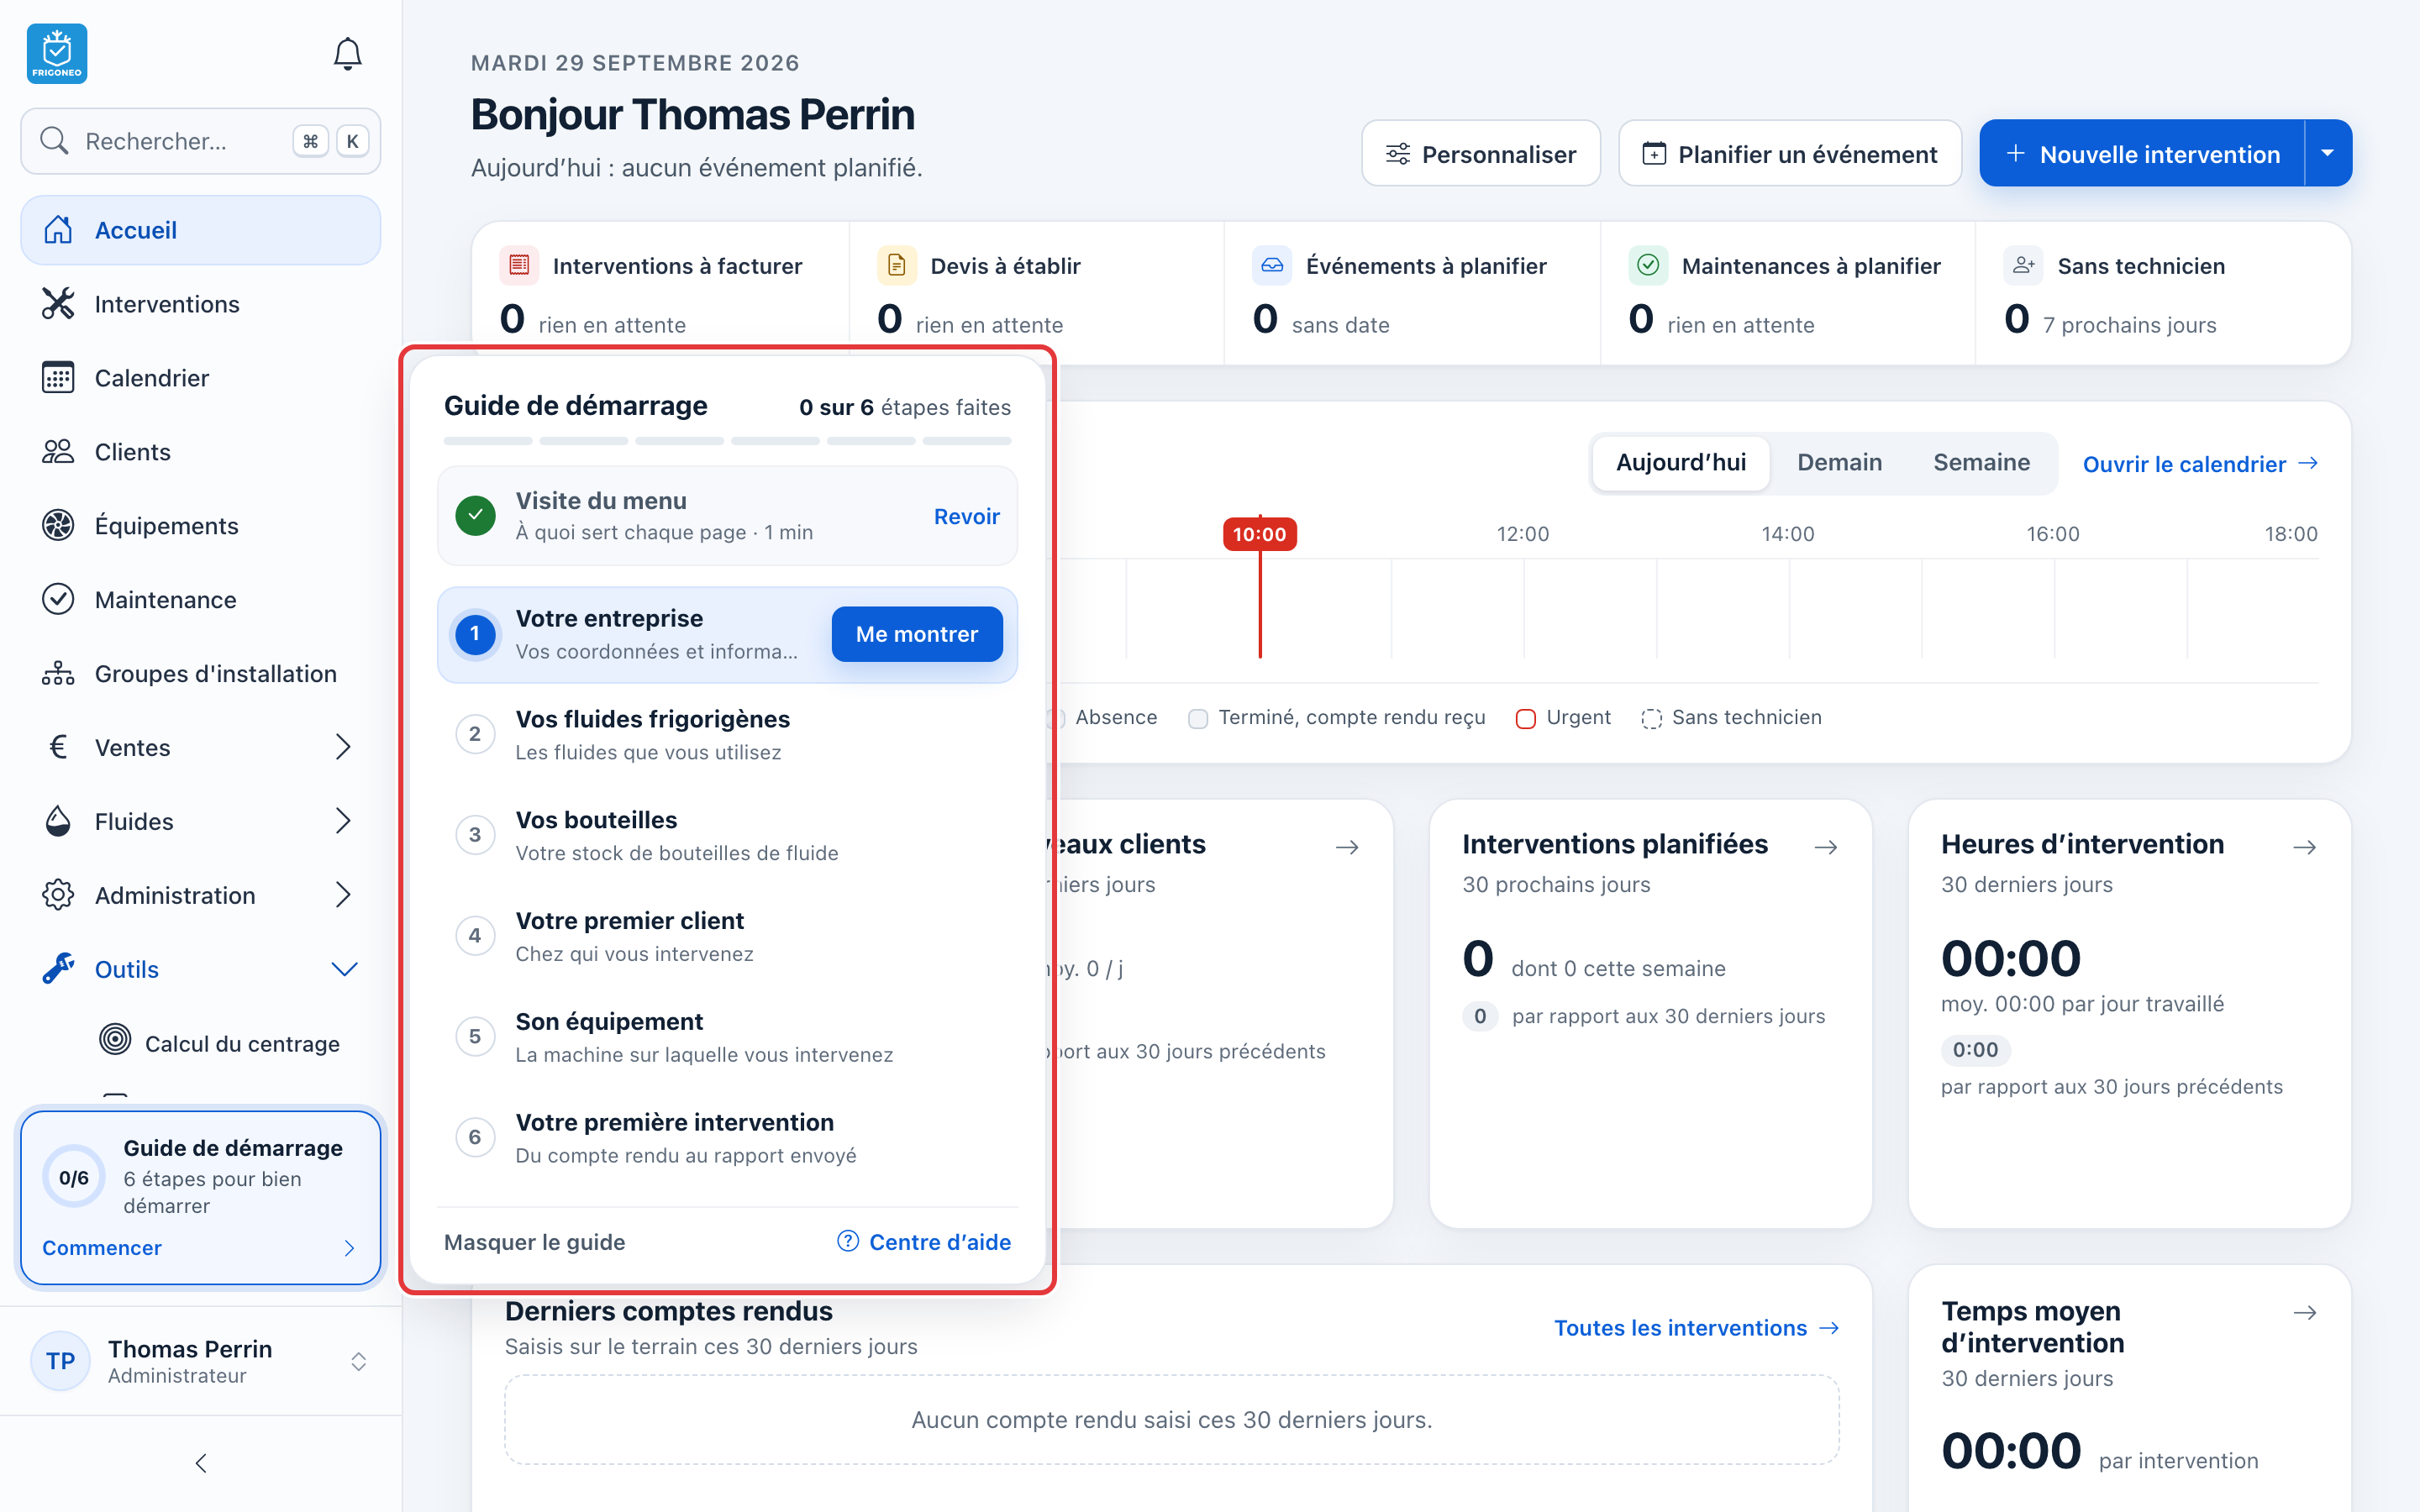The width and height of the screenshot is (2420, 1512).
Task: Click the Interventions à facturer card
Action: (661, 294)
